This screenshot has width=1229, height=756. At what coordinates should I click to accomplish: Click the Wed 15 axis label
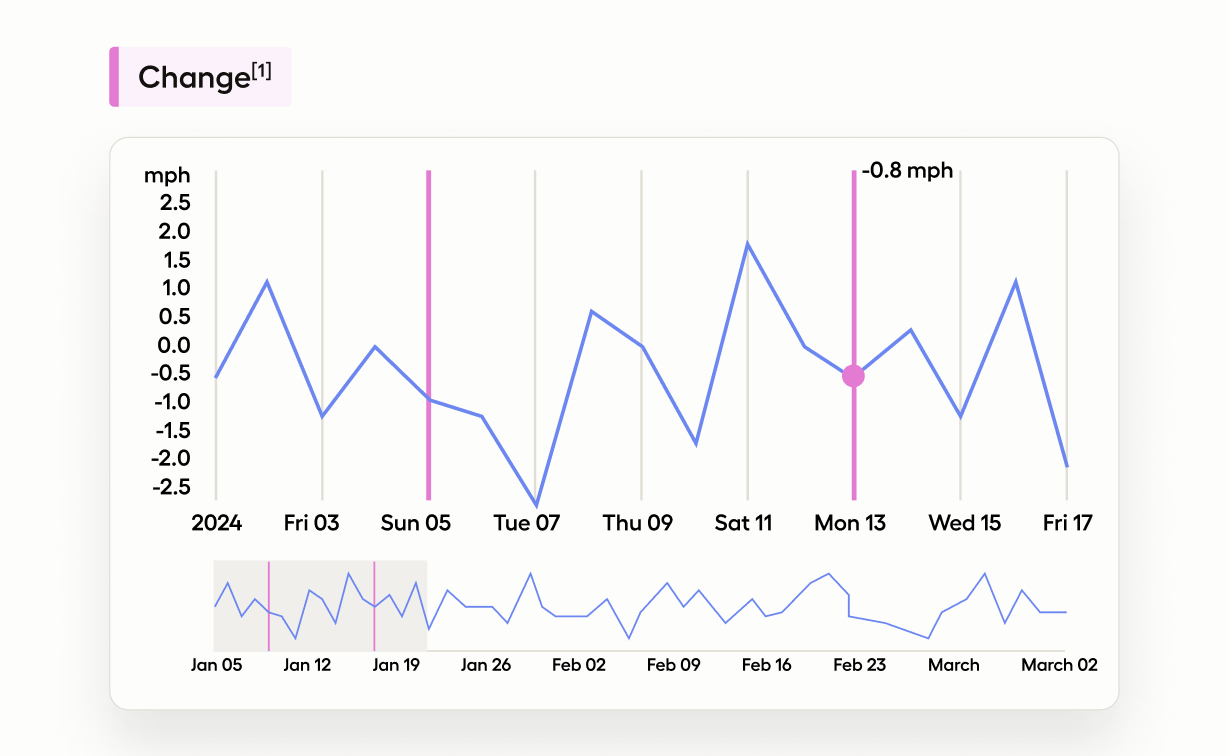coord(964,523)
